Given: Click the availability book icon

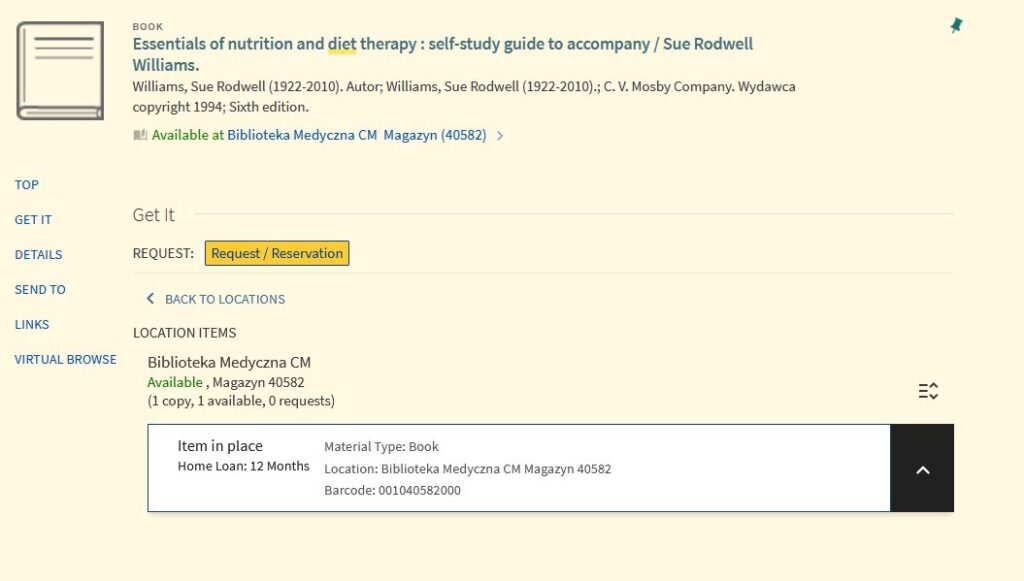Looking at the screenshot, I should coord(140,135).
